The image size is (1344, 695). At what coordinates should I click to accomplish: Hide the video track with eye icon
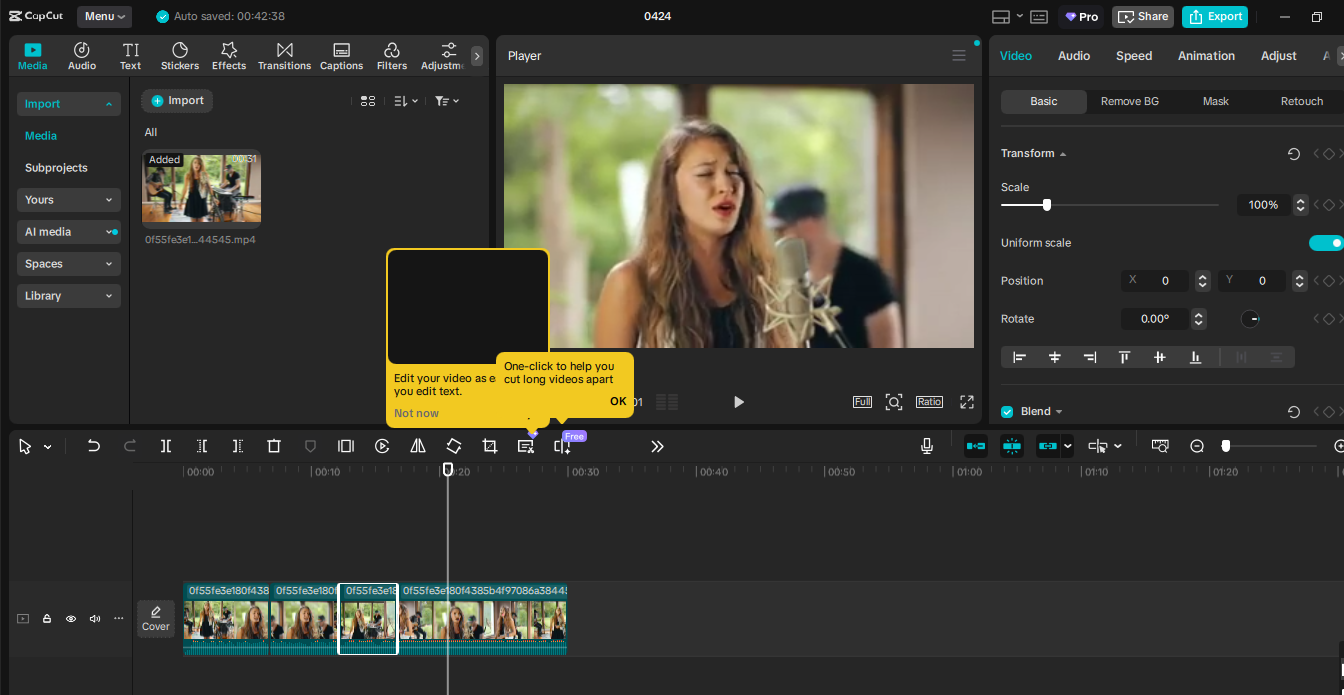click(x=71, y=619)
